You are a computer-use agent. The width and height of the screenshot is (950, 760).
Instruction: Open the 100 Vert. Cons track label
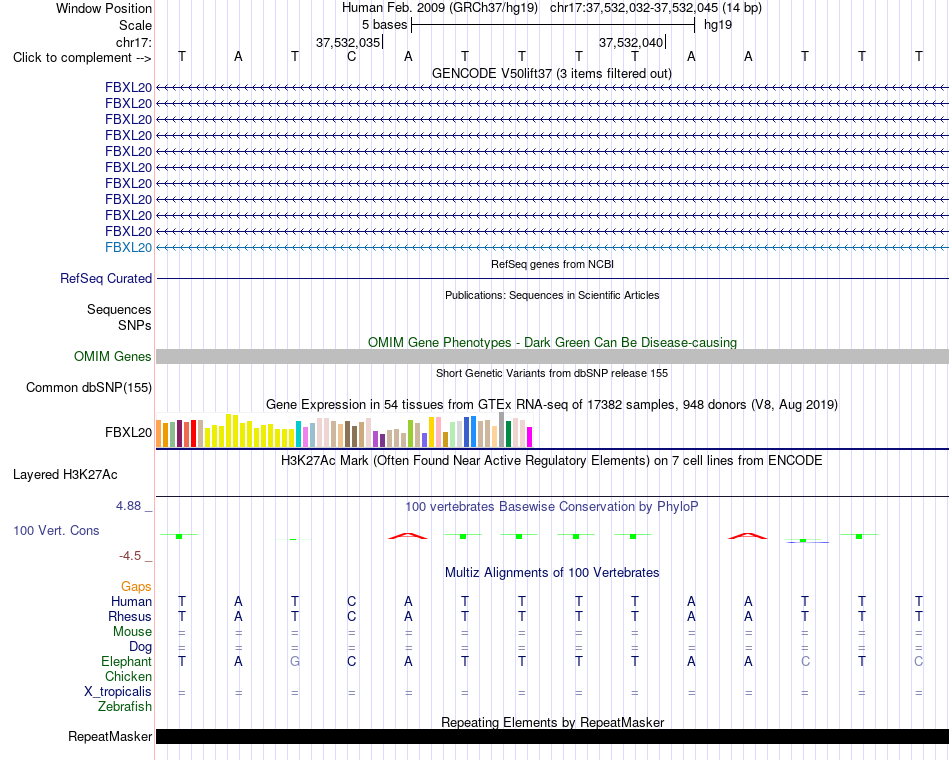[56, 530]
